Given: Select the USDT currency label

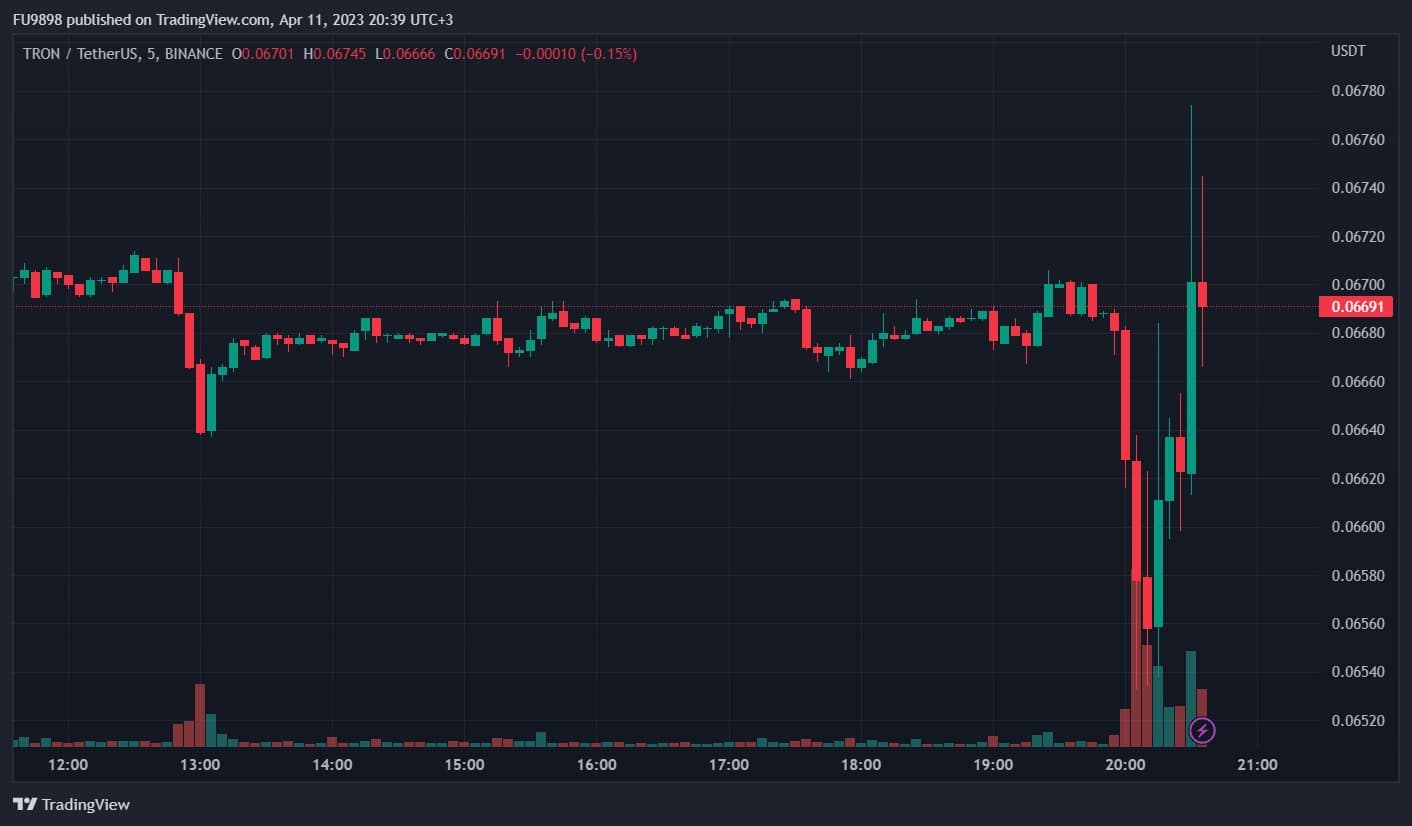Looking at the screenshot, I should click(1347, 51).
